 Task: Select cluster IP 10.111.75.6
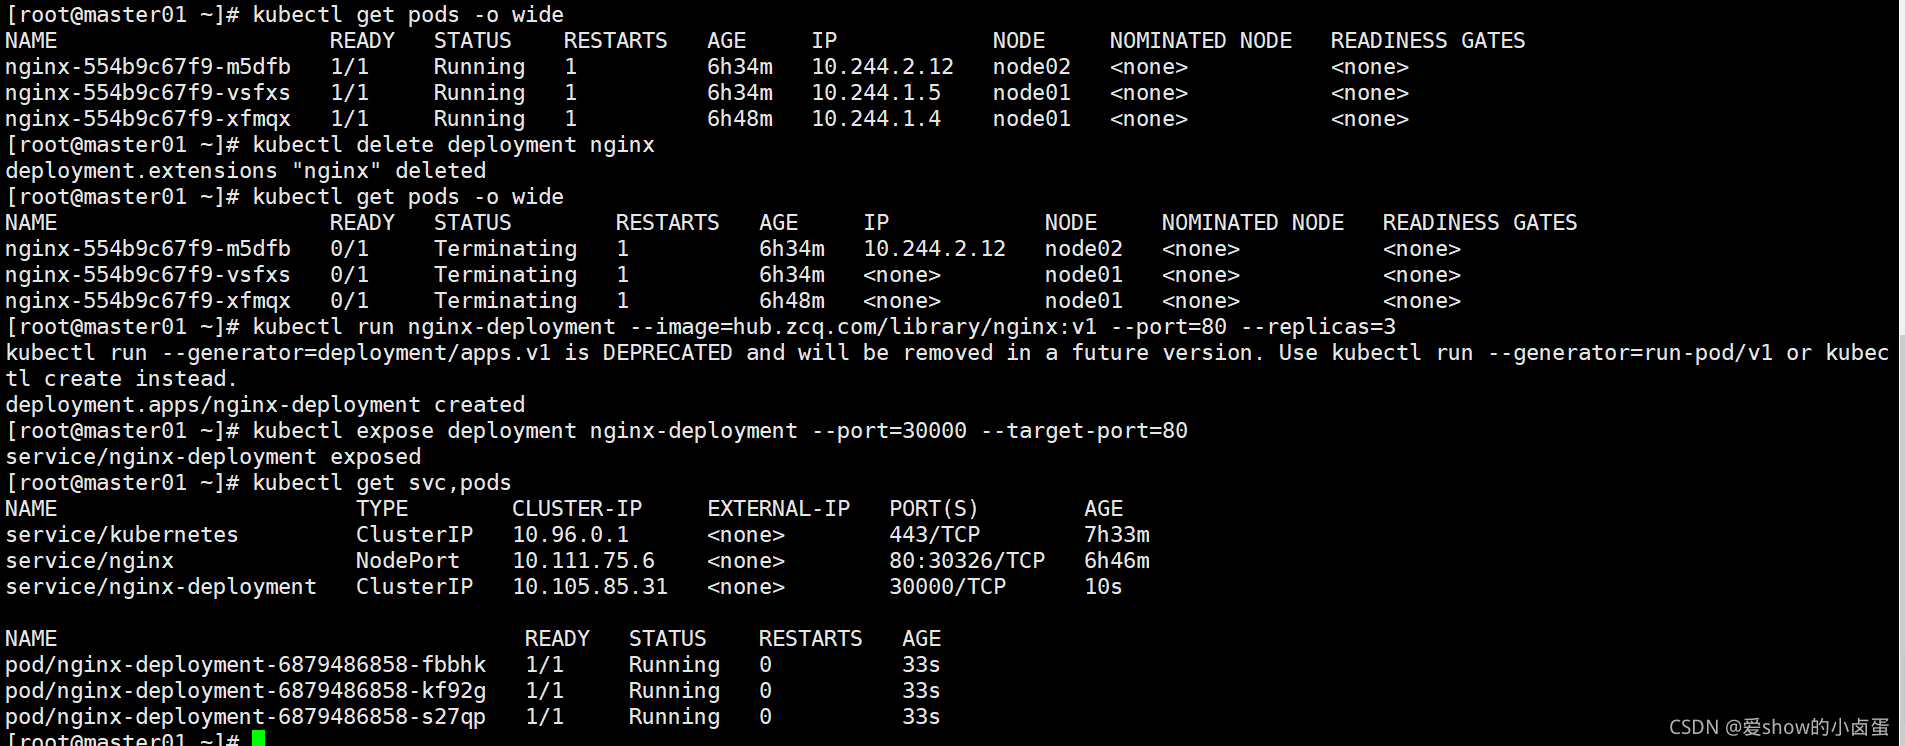[583, 561]
